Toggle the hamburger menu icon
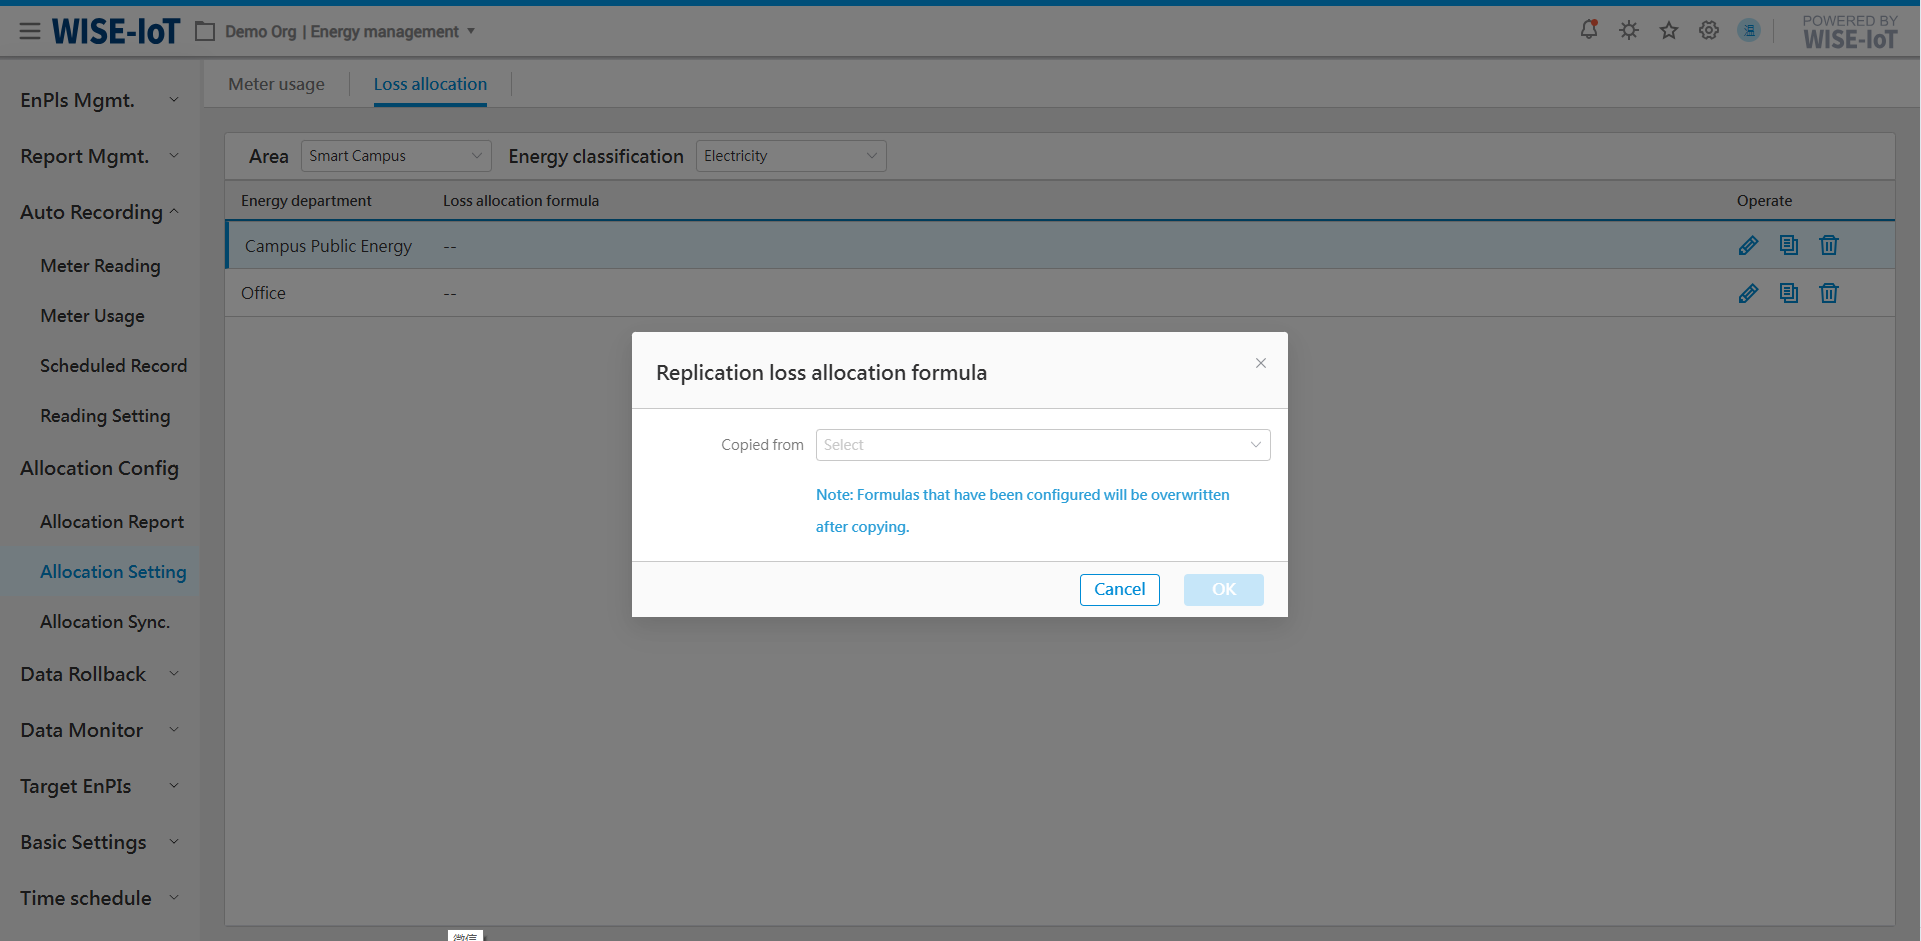 (x=30, y=32)
